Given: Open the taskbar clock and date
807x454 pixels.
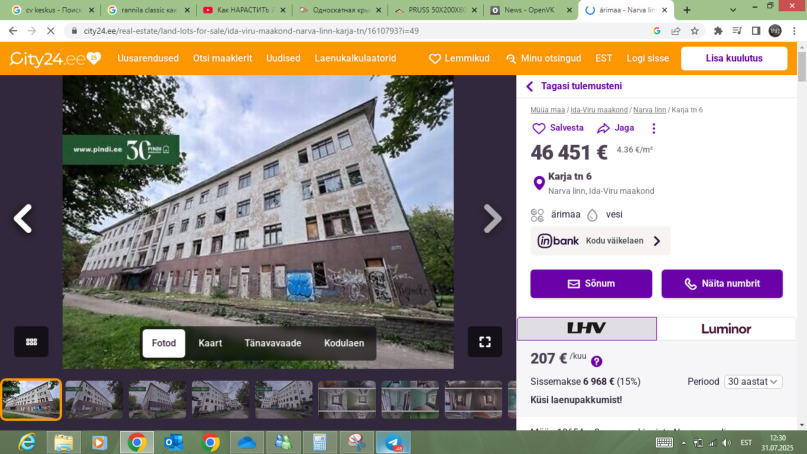Looking at the screenshot, I should click(x=778, y=443).
